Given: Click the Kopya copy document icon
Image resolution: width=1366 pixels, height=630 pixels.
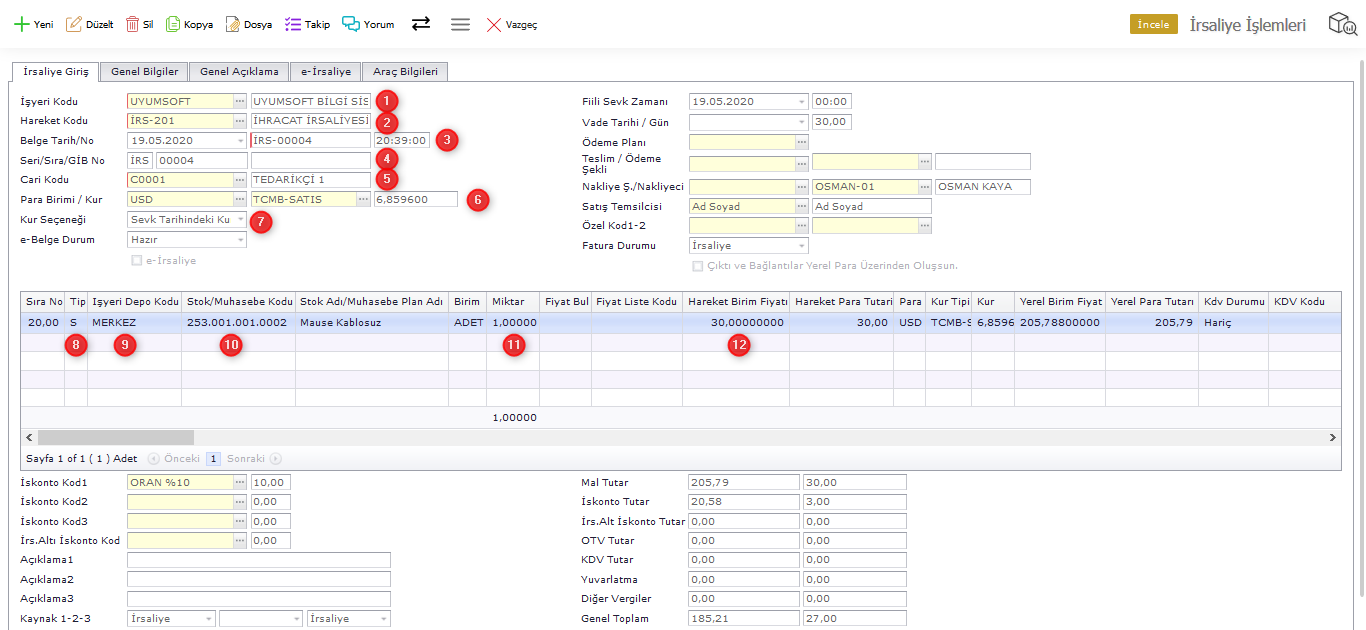Looking at the screenshot, I should [x=173, y=24].
